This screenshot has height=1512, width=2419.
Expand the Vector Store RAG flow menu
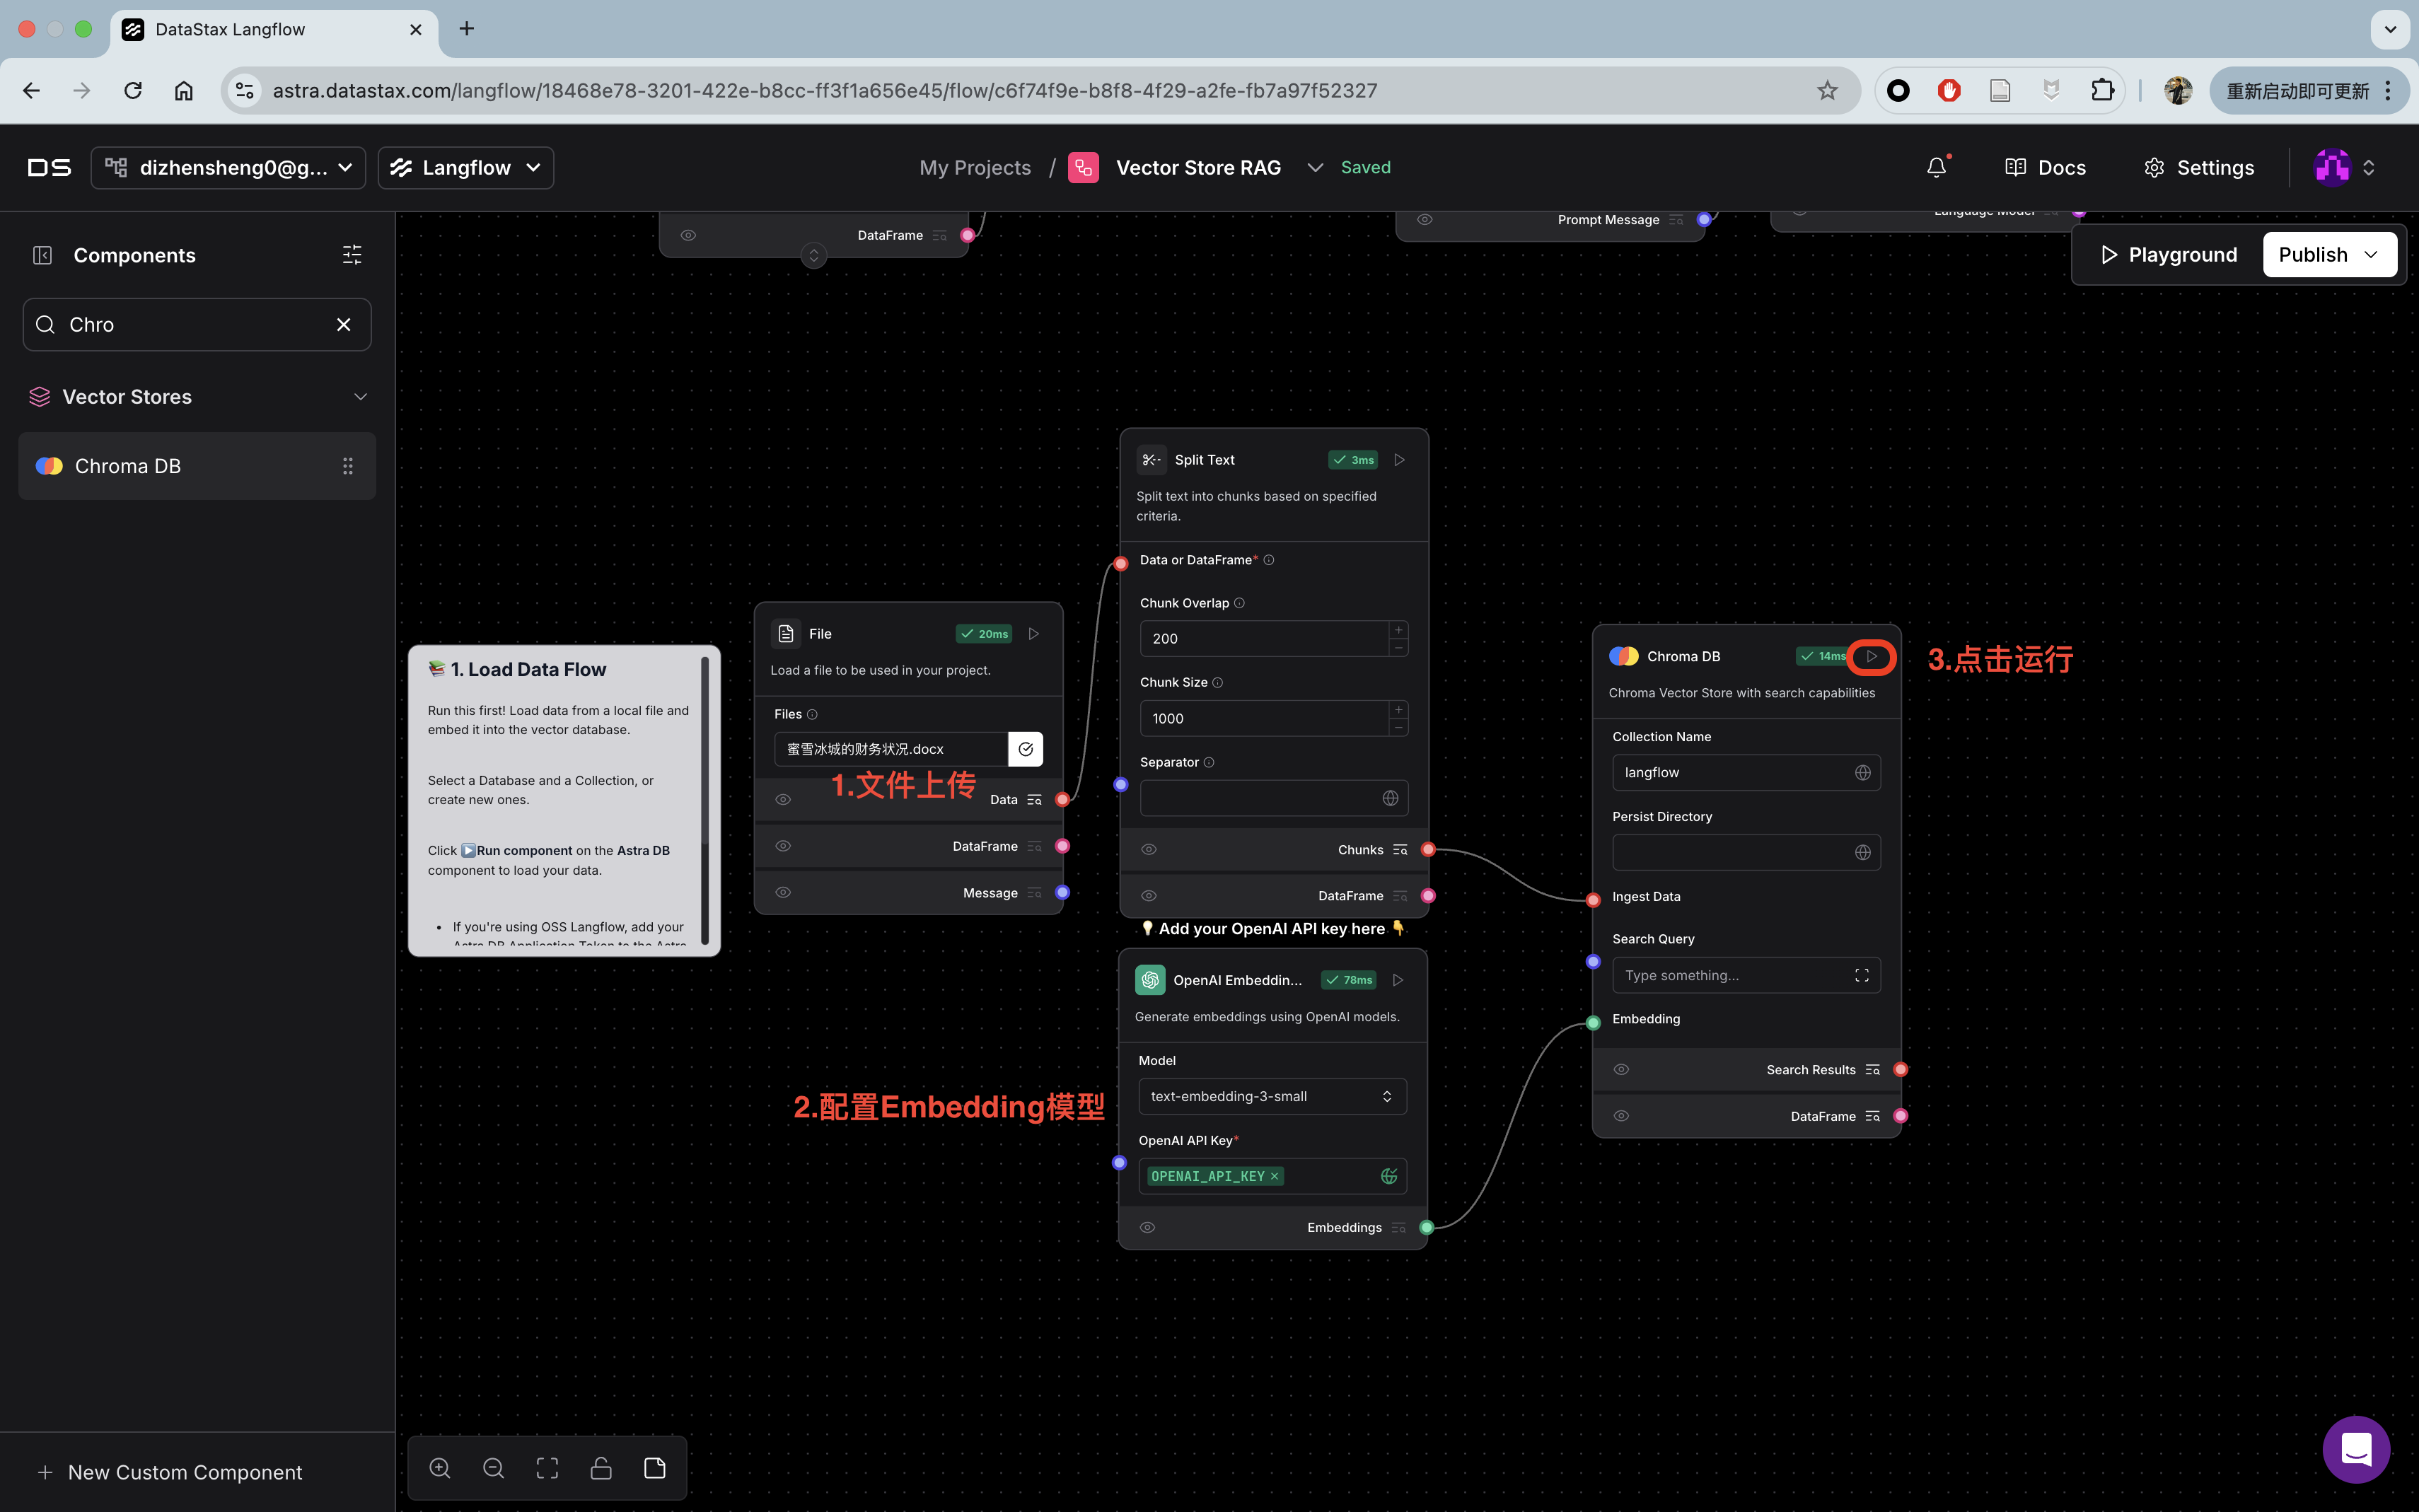[1315, 167]
